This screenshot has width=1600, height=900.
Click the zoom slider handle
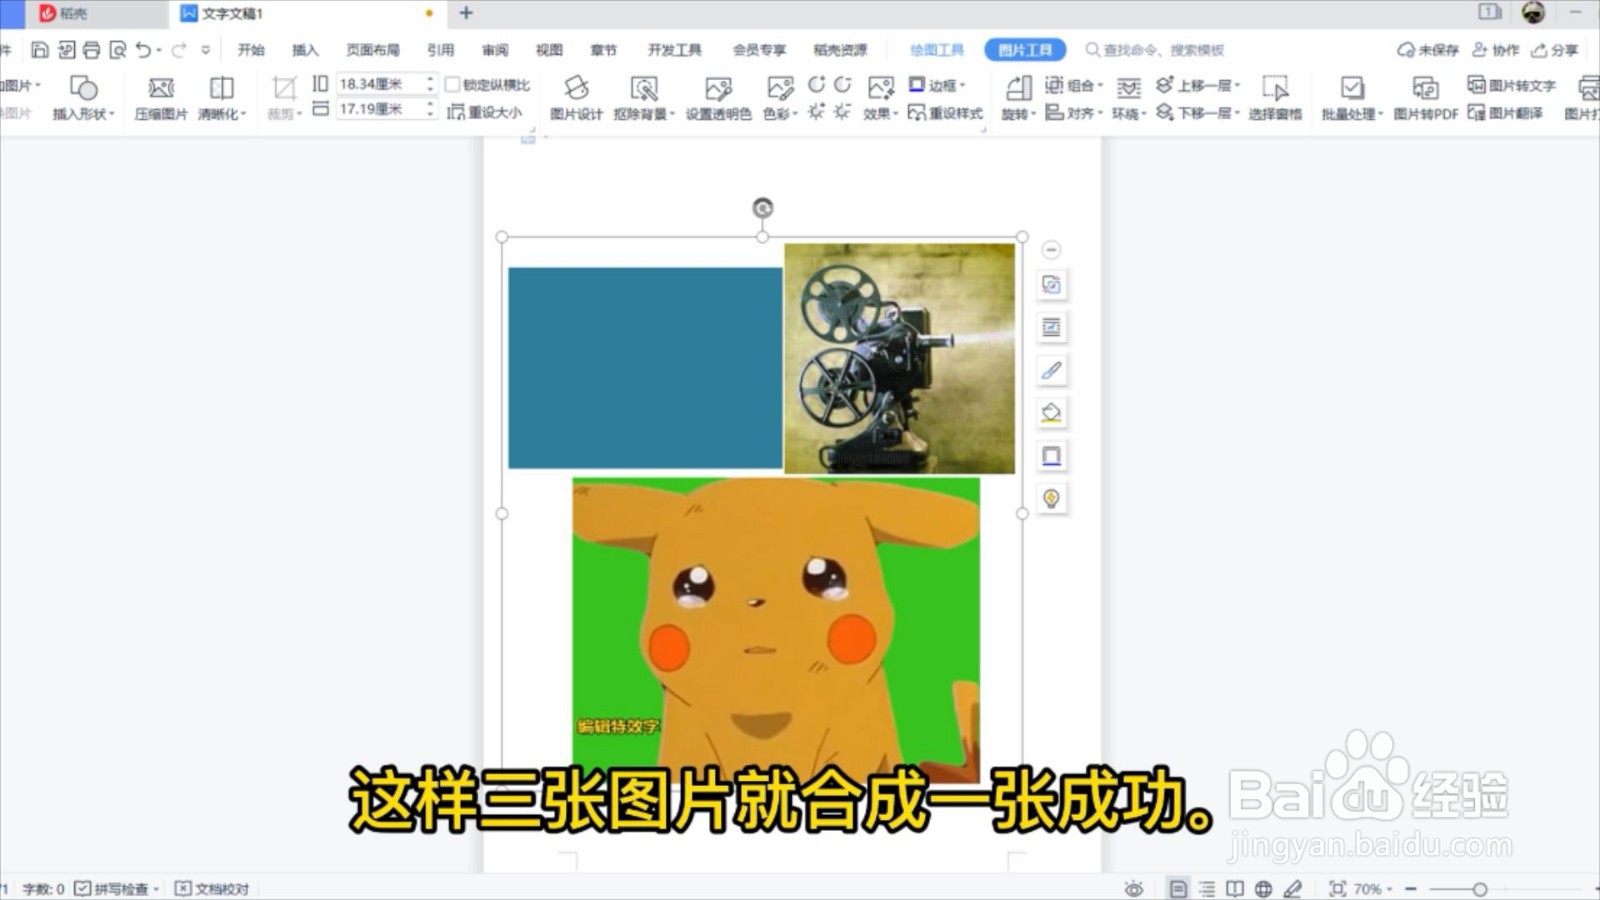(x=1479, y=889)
